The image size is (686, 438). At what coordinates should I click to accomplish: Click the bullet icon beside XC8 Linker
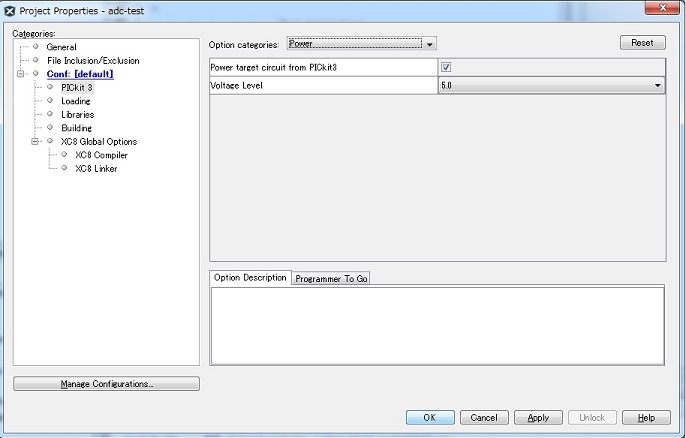point(64,168)
